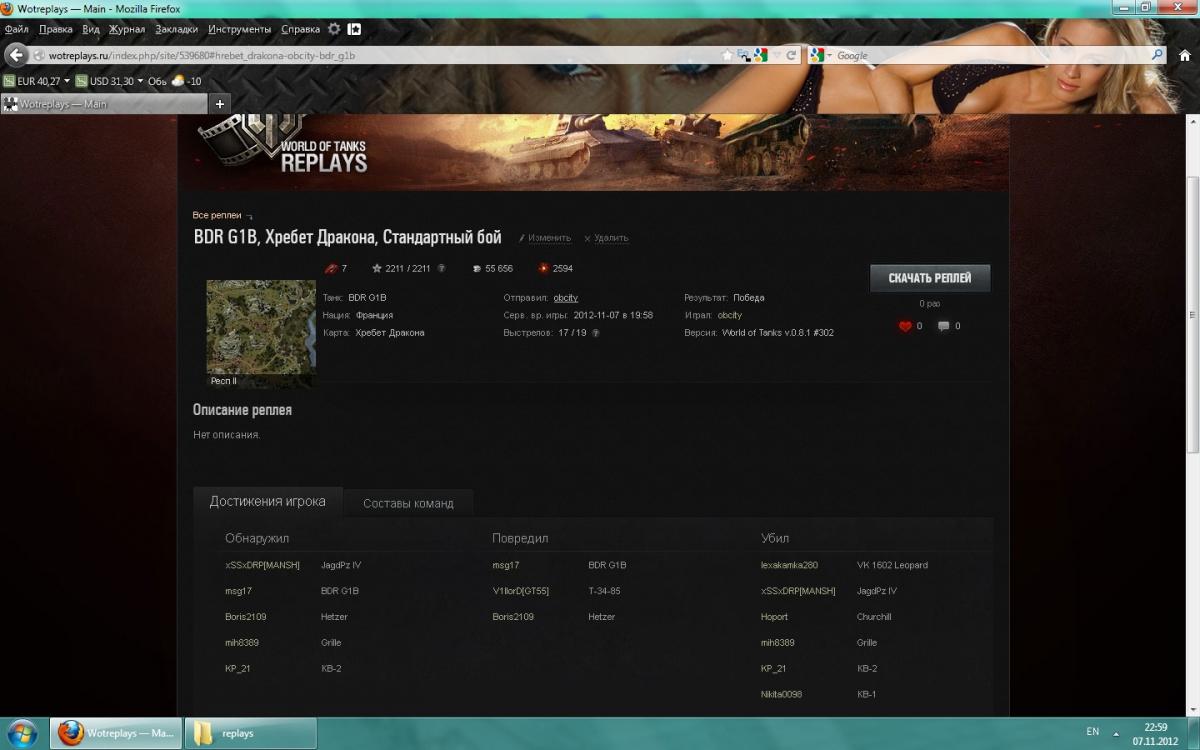This screenshot has width=1200, height=750.
Task: Switch to the Составы команд tab
Action: [408, 503]
